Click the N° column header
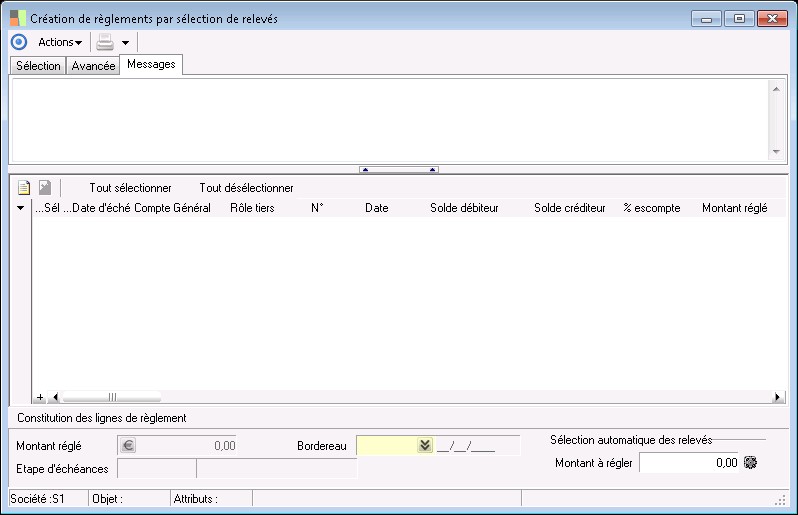 coord(317,208)
